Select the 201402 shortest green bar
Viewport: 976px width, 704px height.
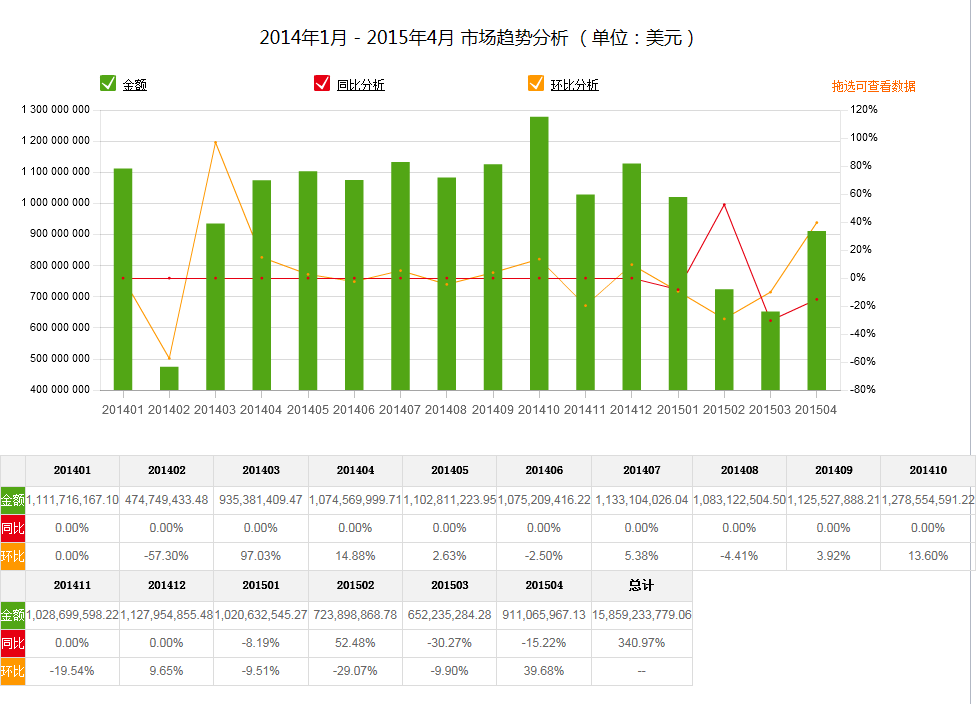pyautogui.click(x=169, y=378)
